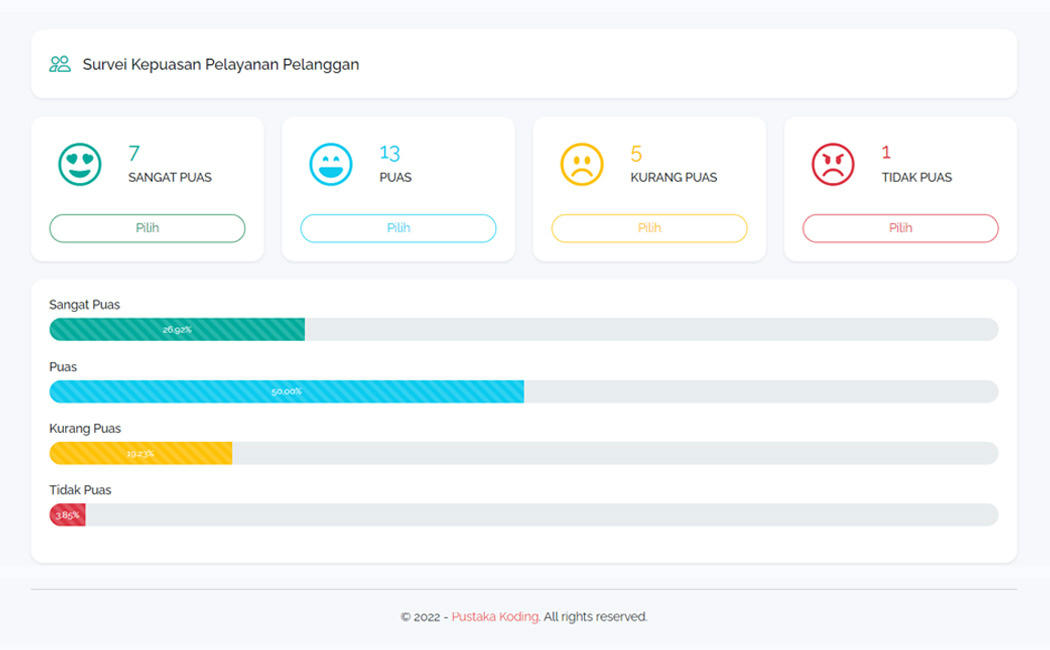Image resolution: width=1050 pixels, height=650 pixels.
Task: Click the yellow Kurang Puas progress bar
Action: pyautogui.click(x=140, y=453)
